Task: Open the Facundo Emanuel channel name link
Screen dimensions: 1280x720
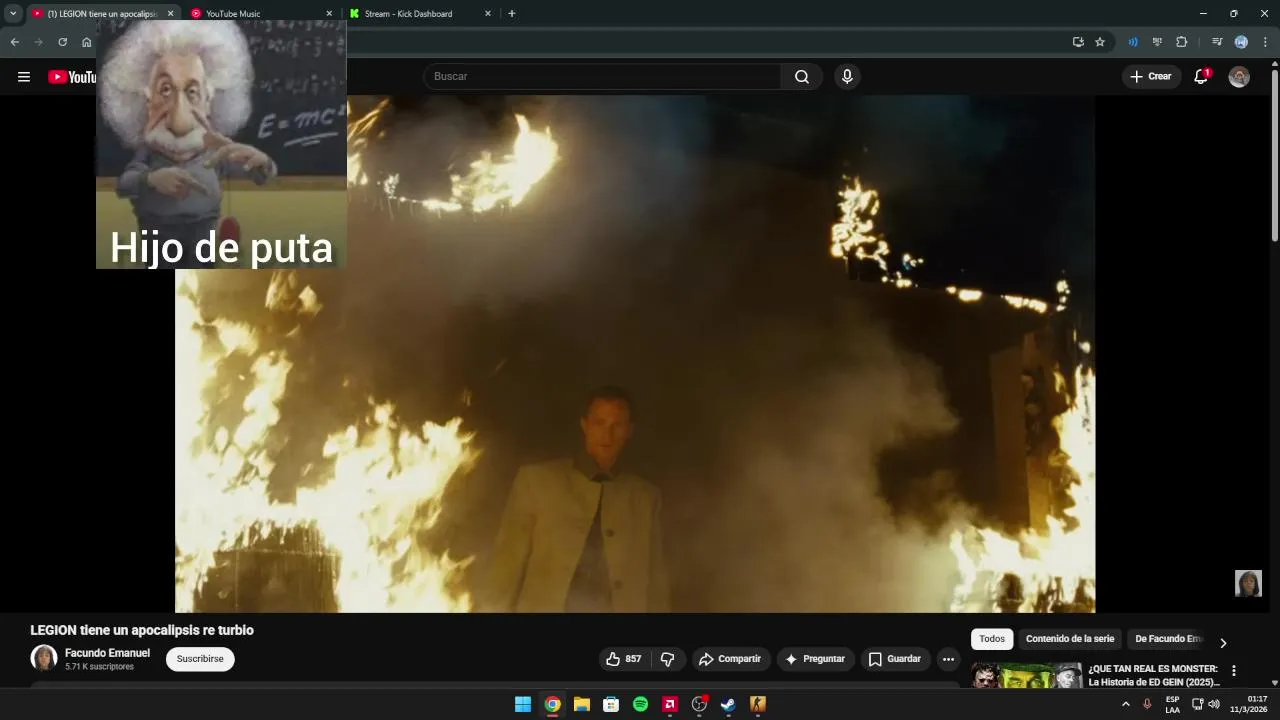Action: pos(107,653)
